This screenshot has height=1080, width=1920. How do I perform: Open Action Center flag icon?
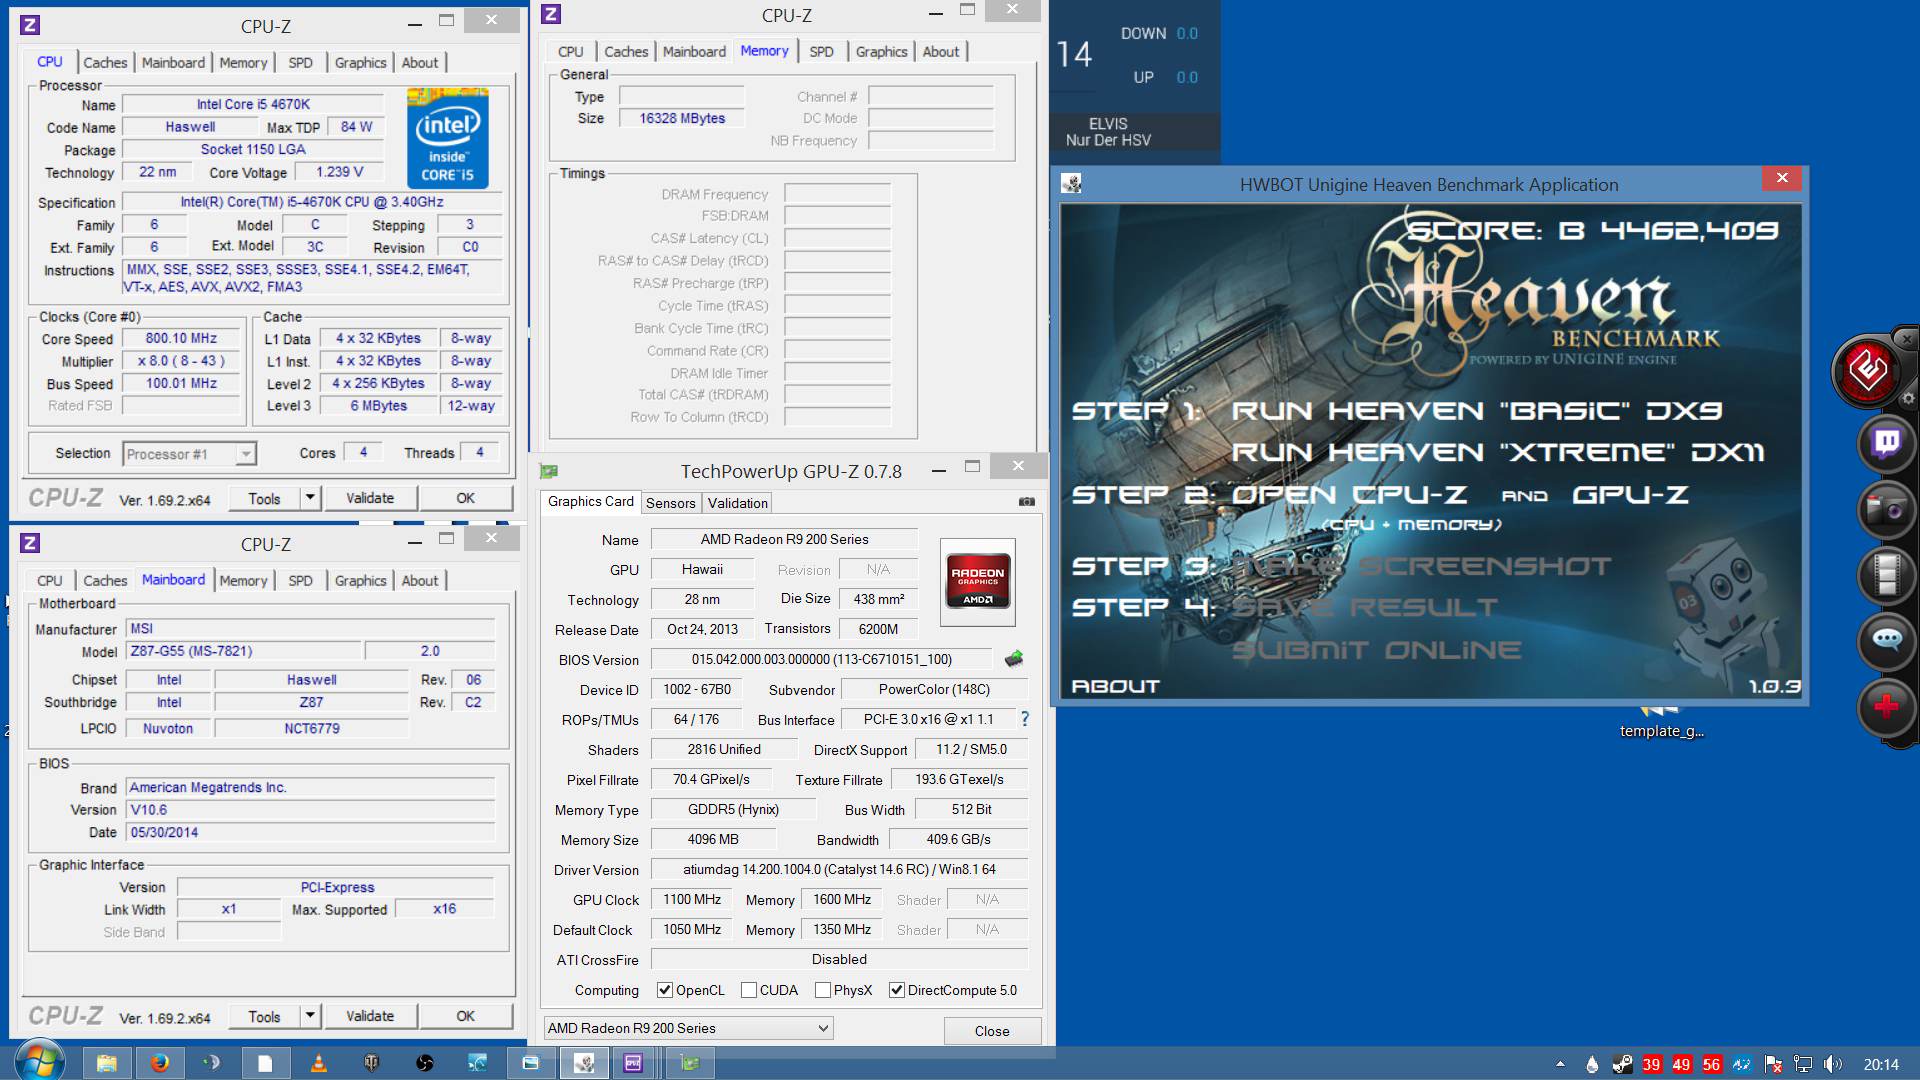1773,1064
